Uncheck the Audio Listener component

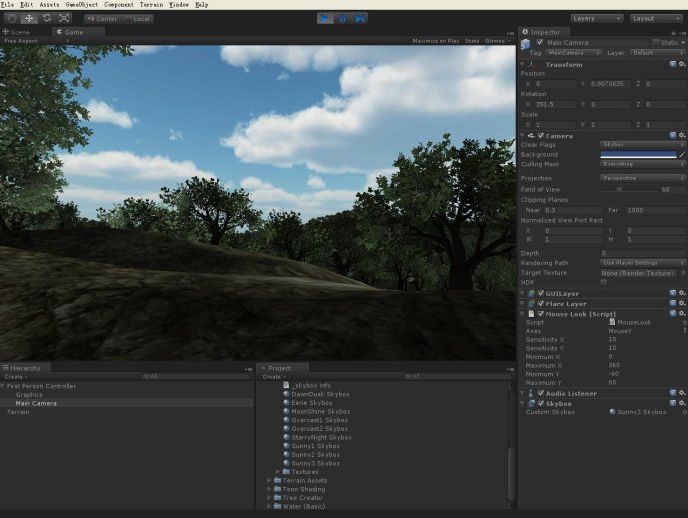pos(541,393)
